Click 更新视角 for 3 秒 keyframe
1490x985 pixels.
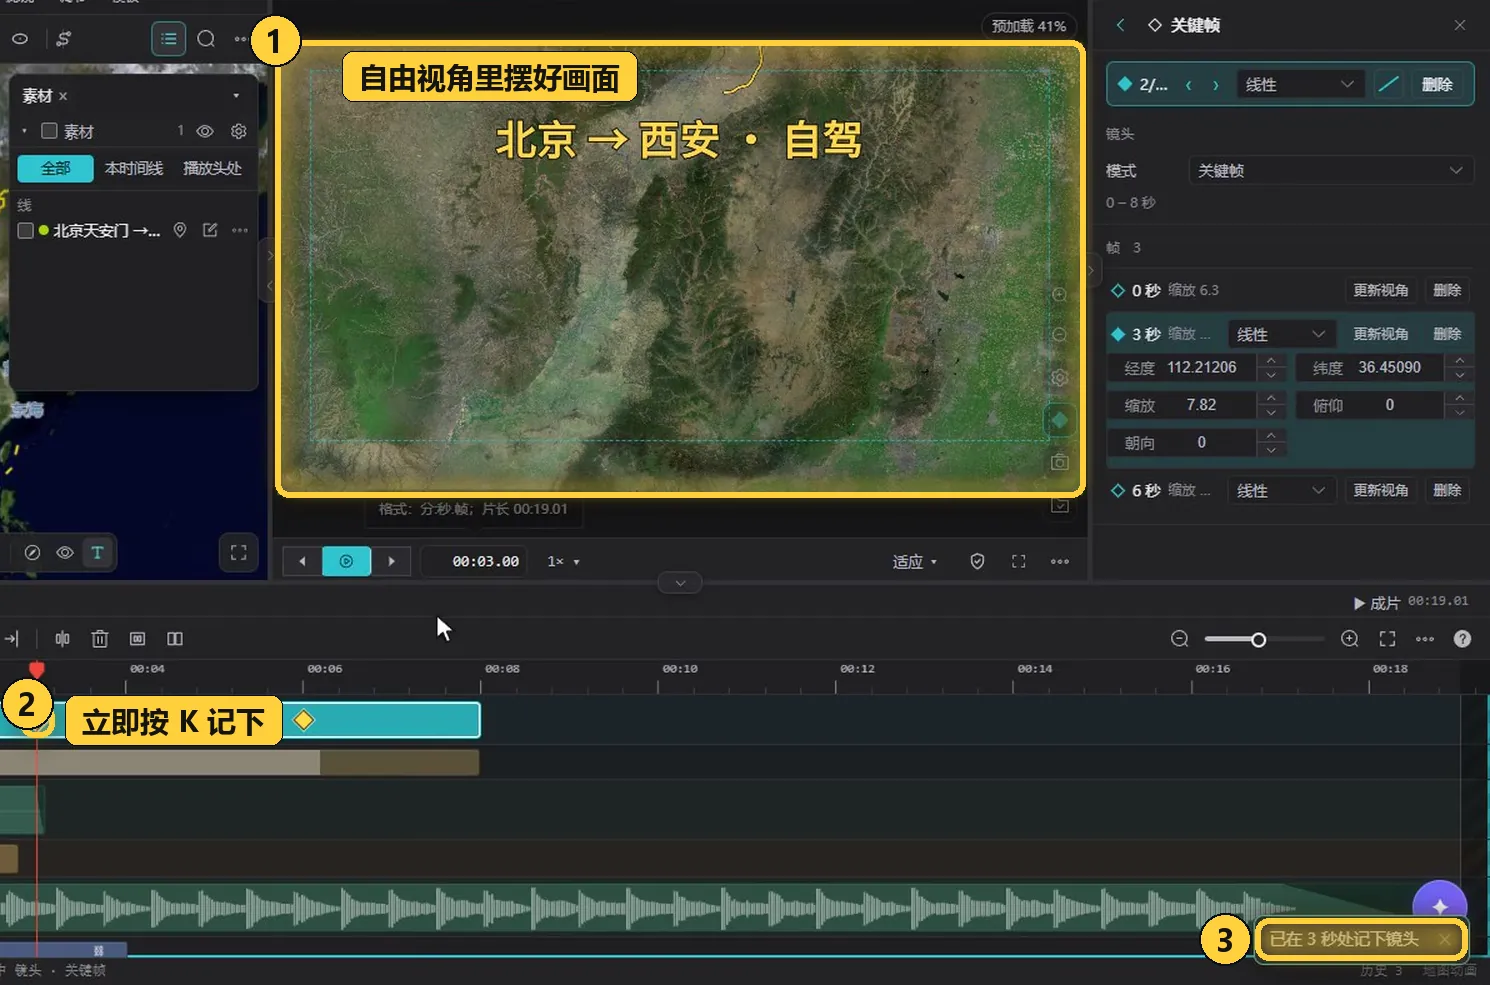pos(1380,334)
